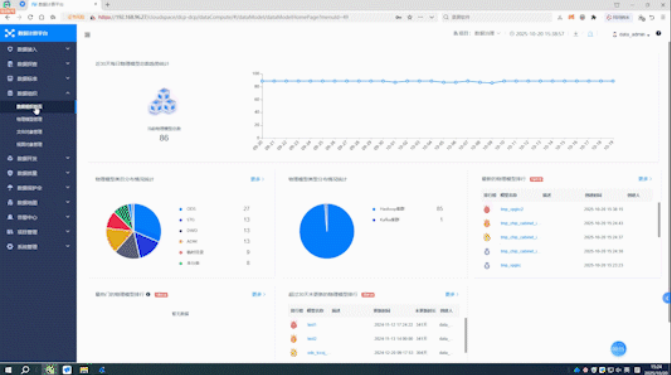Open More link on ODS pie chart panel

click(x=257, y=179)
